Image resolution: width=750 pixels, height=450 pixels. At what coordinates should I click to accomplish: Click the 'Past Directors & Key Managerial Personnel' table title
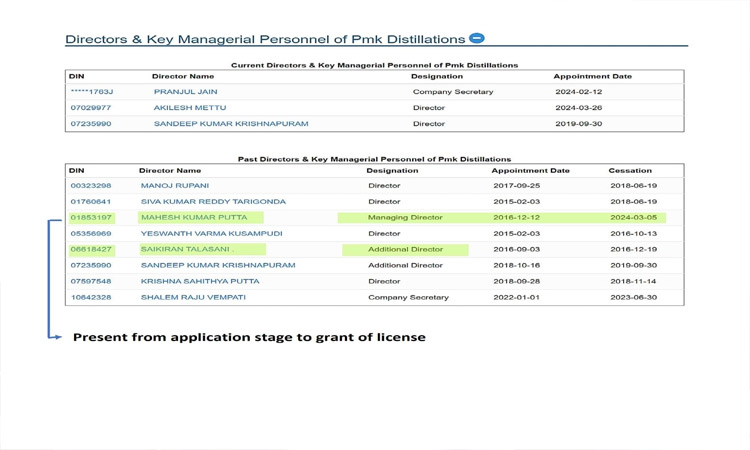[375, 159]
